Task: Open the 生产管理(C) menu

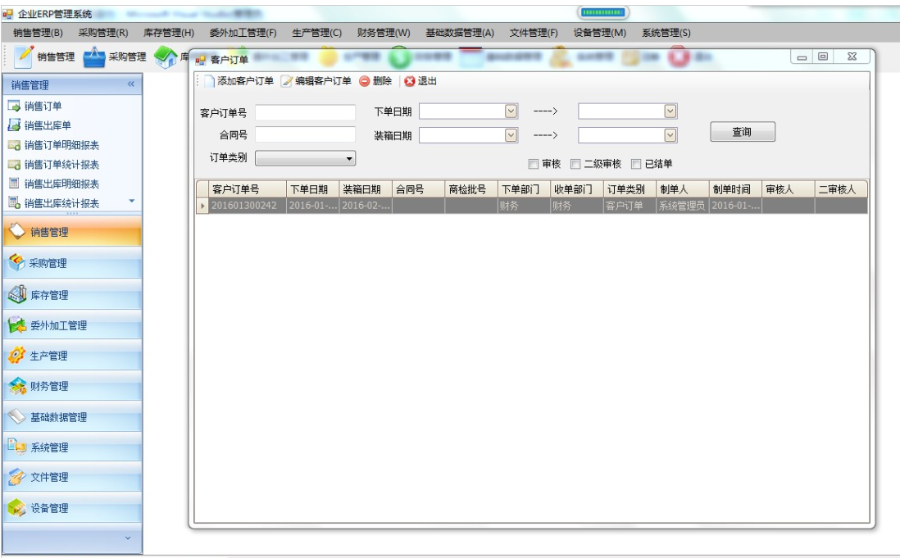Action: (x=317, y=33)
